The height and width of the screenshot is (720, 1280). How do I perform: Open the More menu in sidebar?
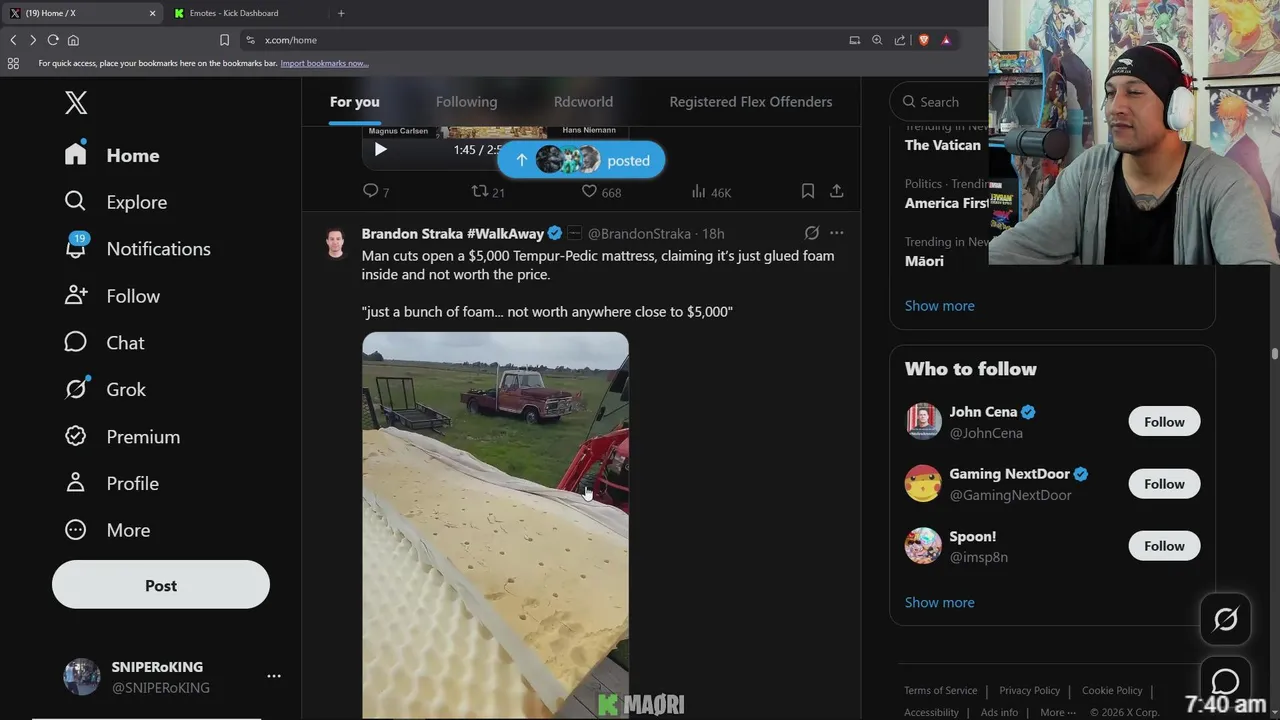107,530
